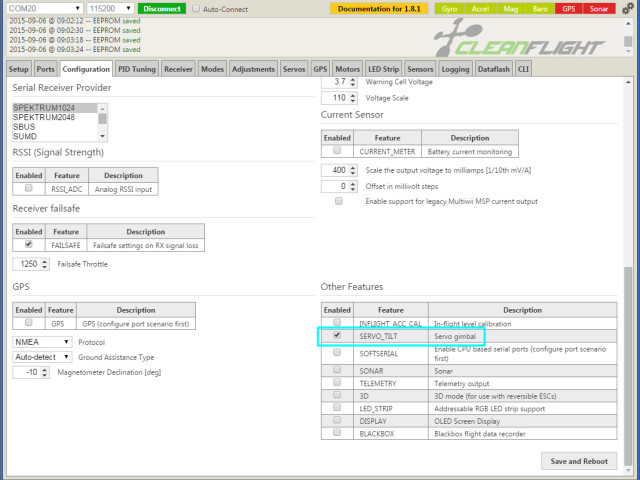The height and width of the screenshot is (480, 640).
Task: Enable the BLACKBOX feature checkbox
Action: [337, 432]
